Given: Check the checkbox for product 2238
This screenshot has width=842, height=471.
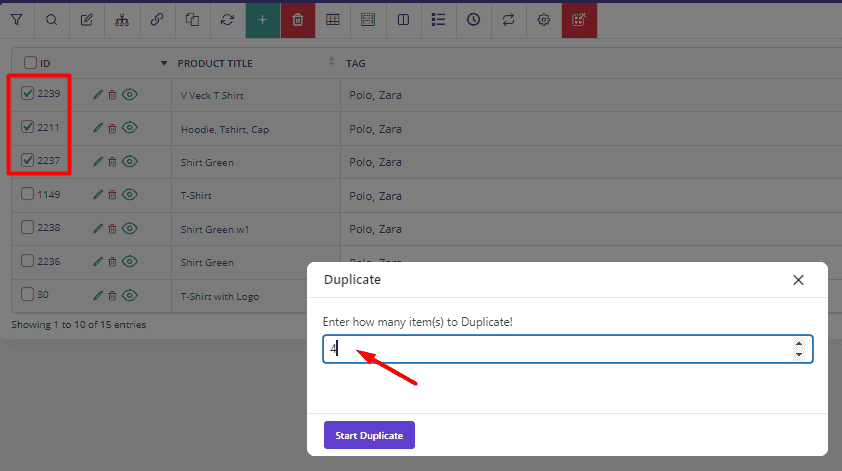Looking at the screenshot, I should pyautogui.click(x=27, y=227).
